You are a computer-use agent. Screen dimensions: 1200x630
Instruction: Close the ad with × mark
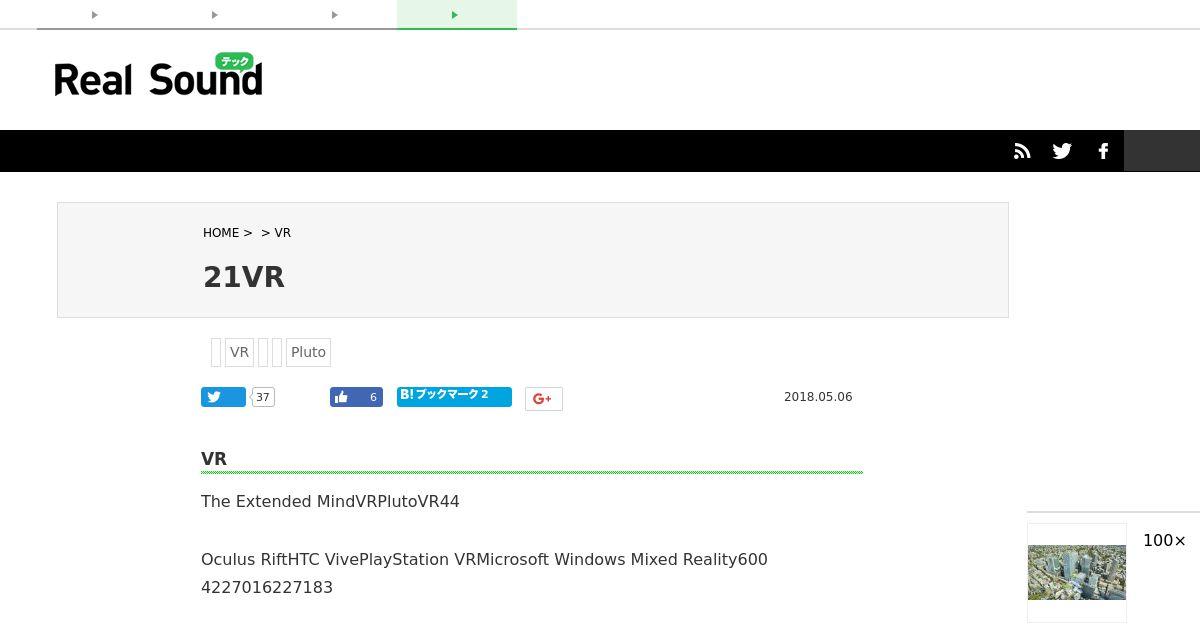pos(1181,541)
